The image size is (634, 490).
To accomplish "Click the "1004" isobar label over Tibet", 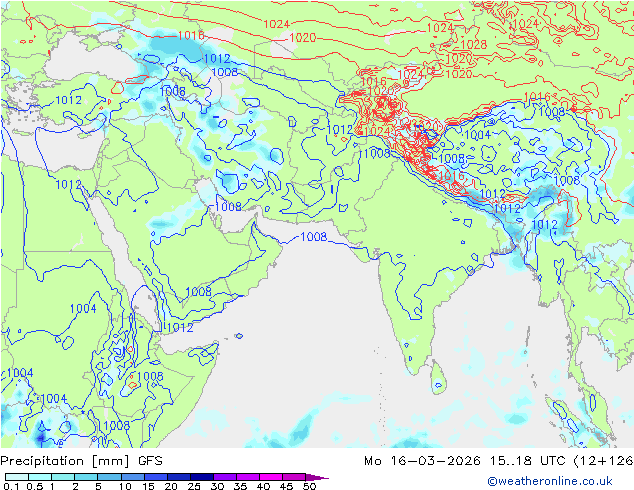I will 478,135.
